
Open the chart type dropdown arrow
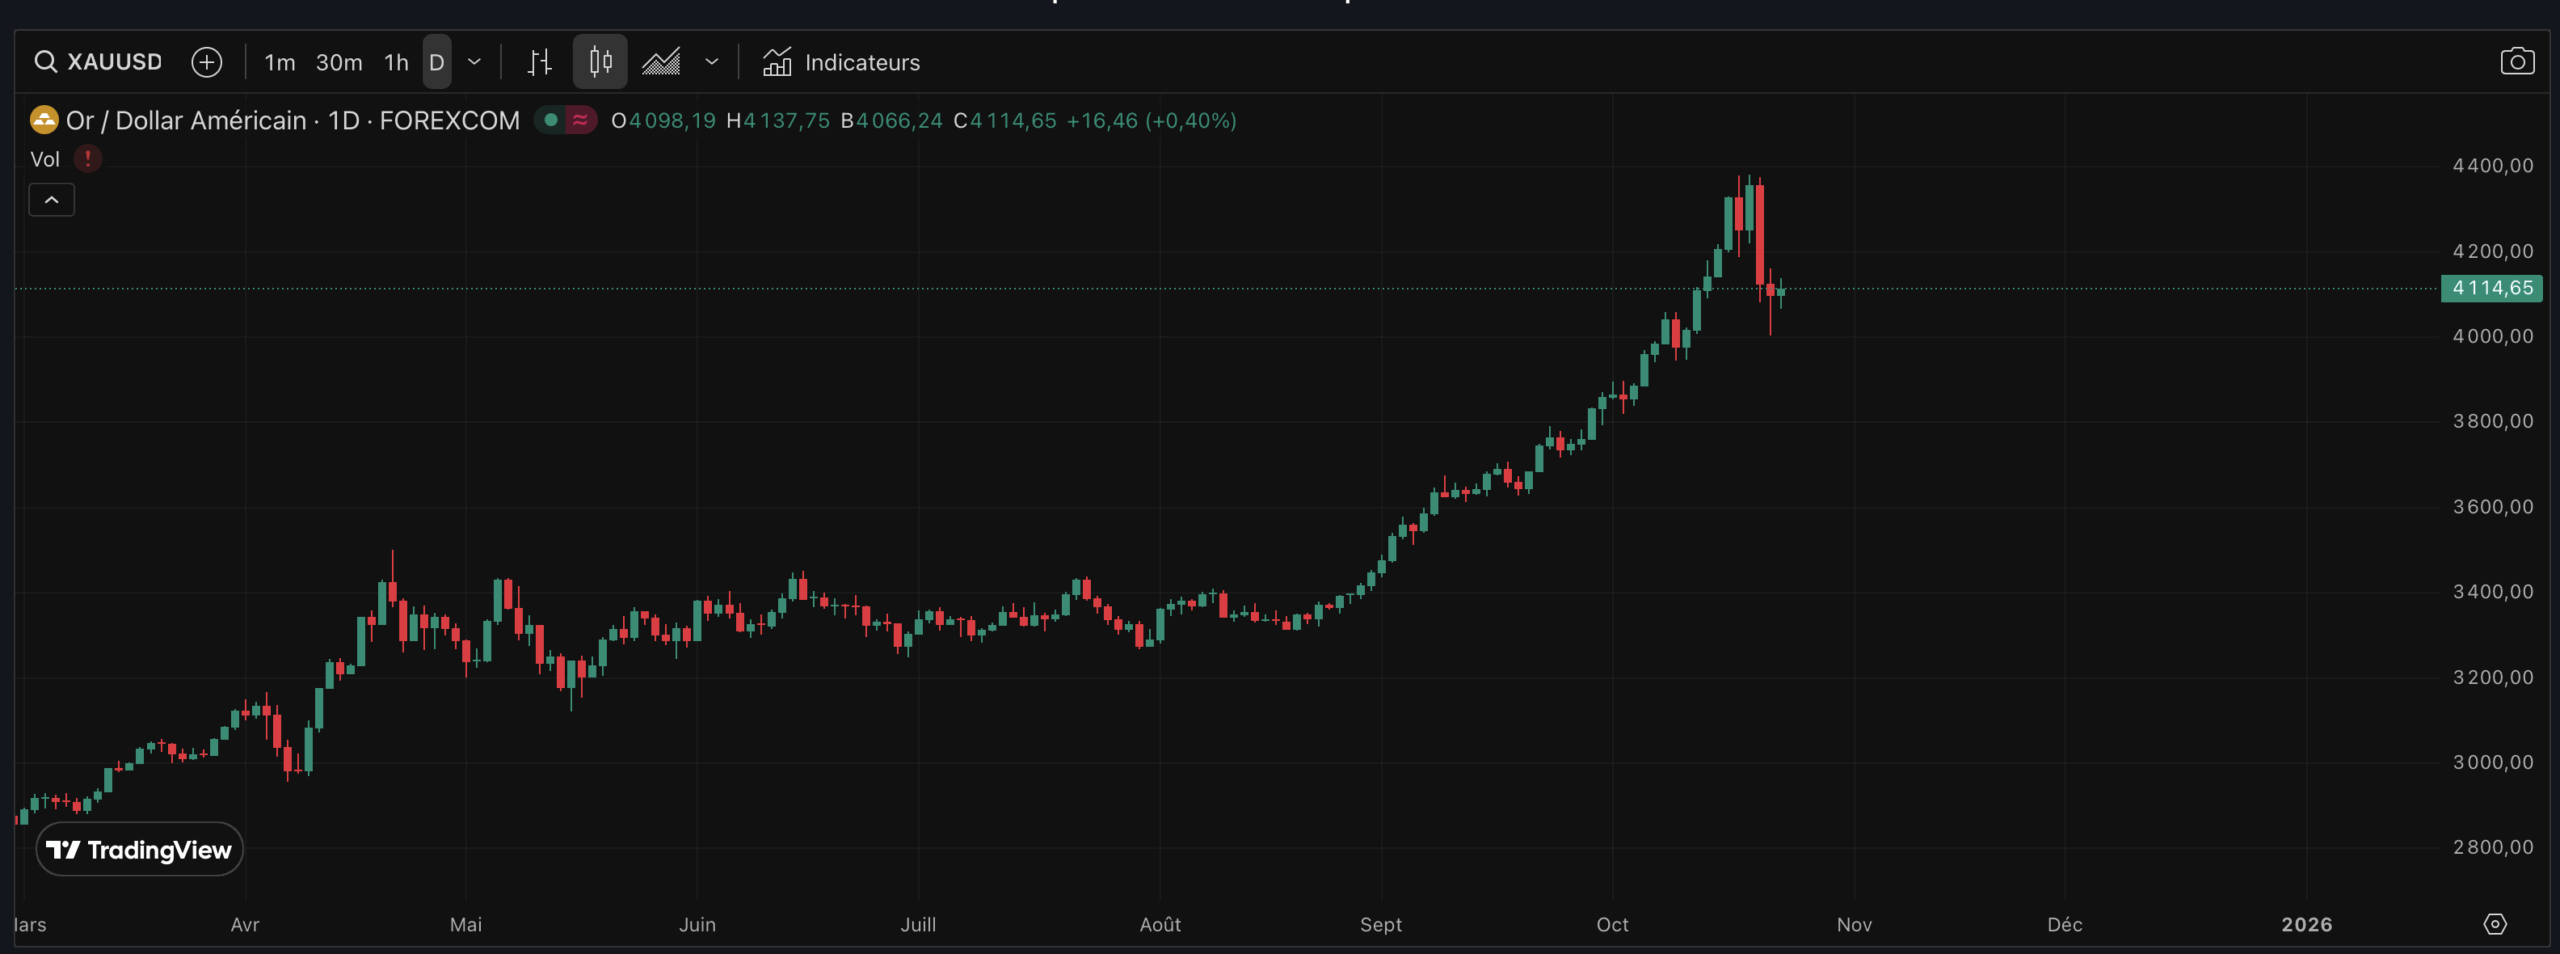pos(712,62)
